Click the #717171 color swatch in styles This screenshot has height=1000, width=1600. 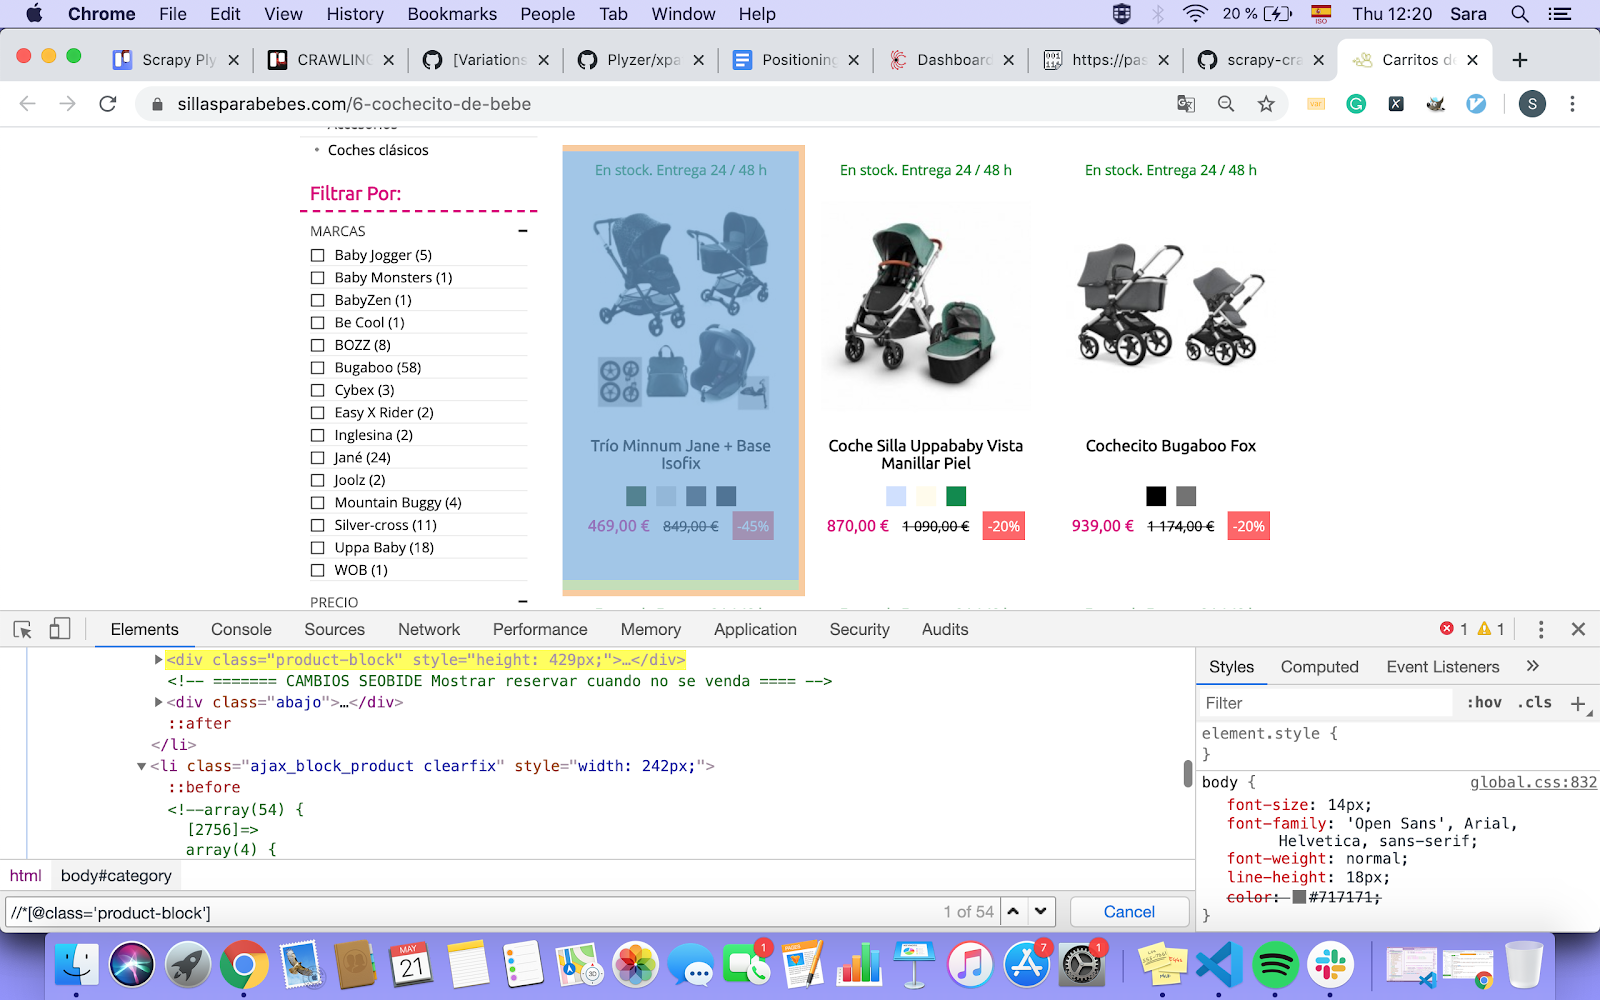pyautogui.click(x=1299, y=897)
